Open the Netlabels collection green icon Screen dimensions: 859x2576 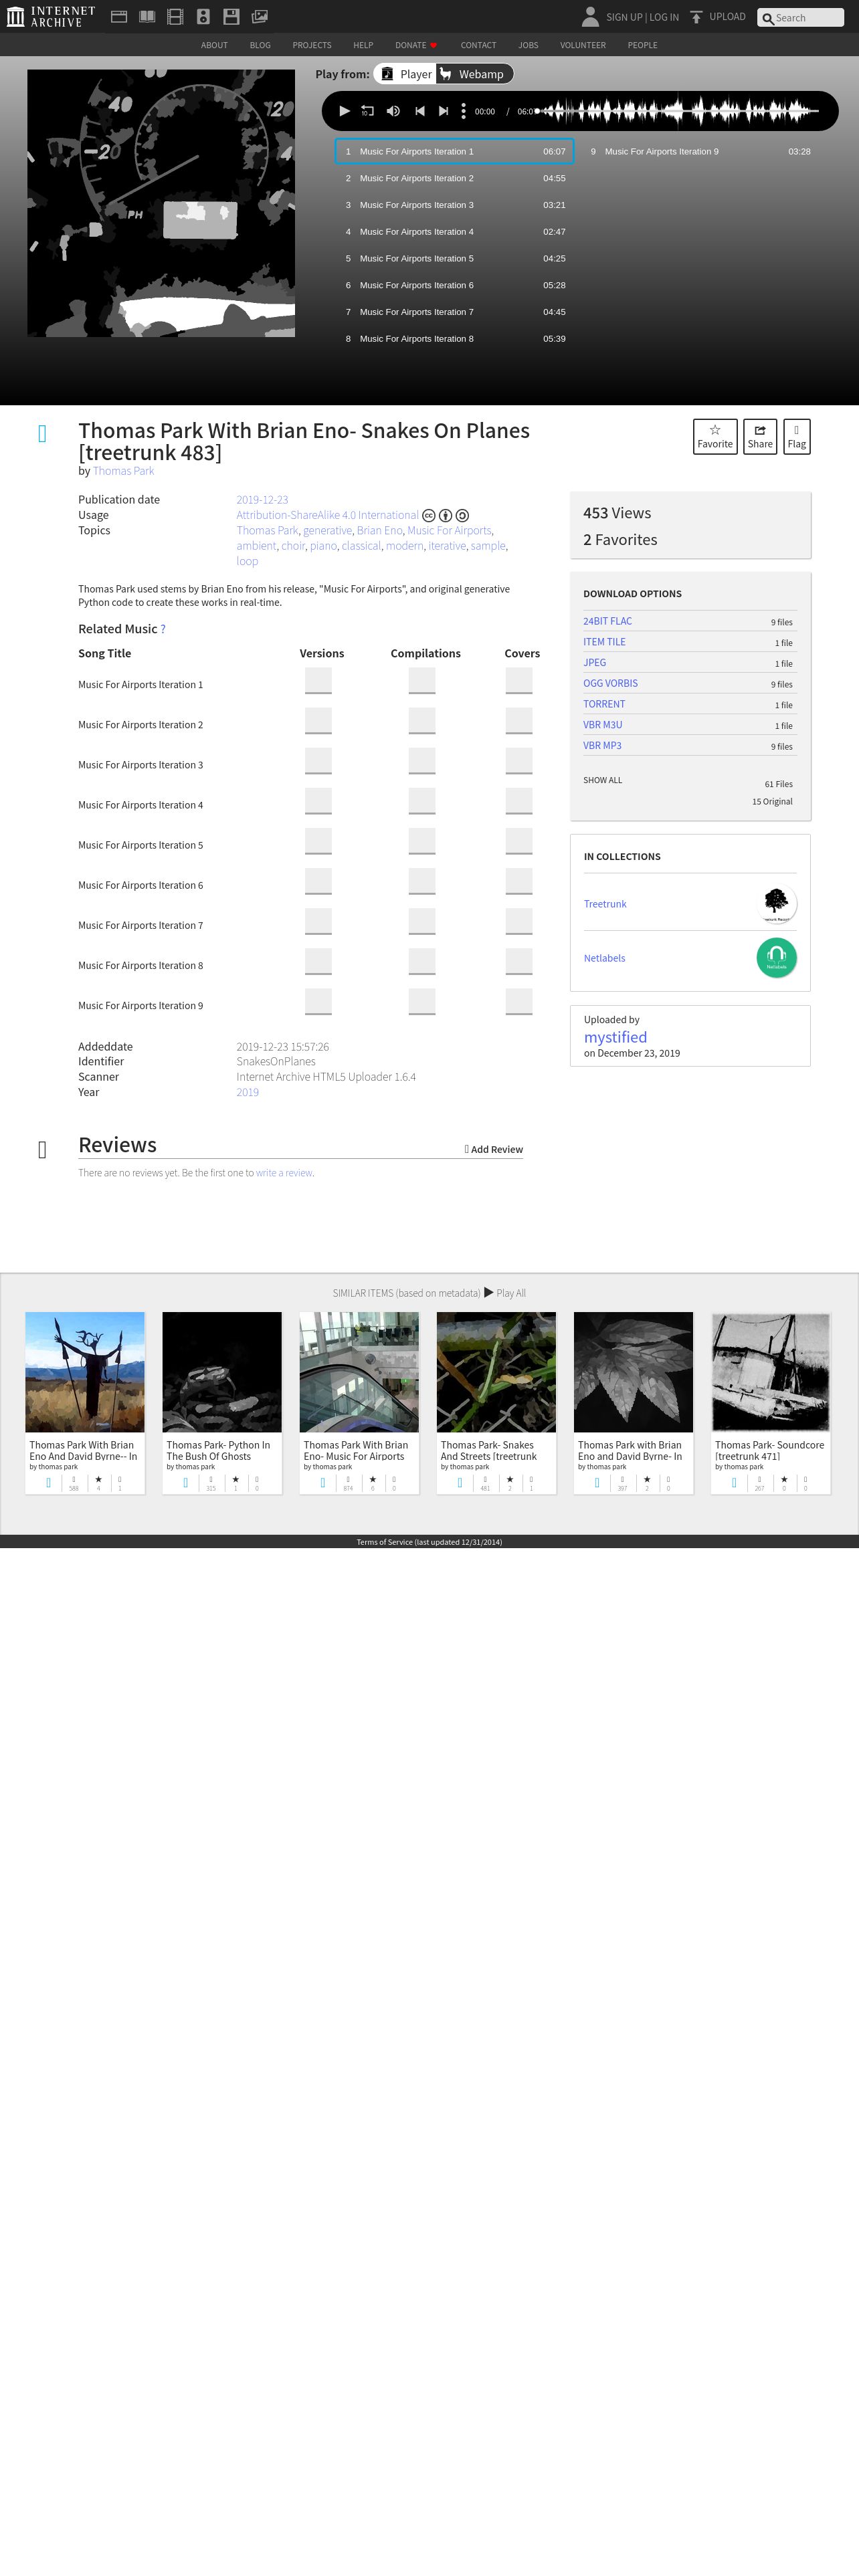pos(776,958)
